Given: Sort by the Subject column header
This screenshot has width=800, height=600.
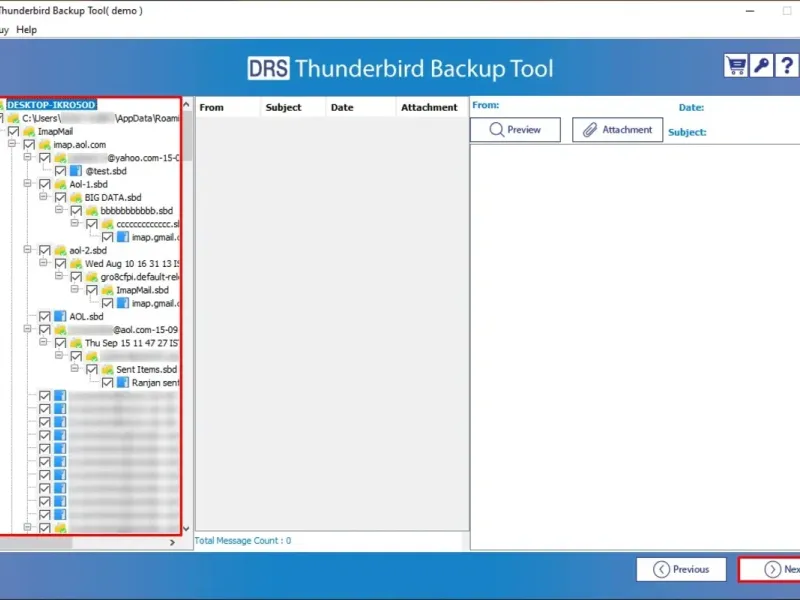Looking at the screenshot, I should [x=293, y=107].
